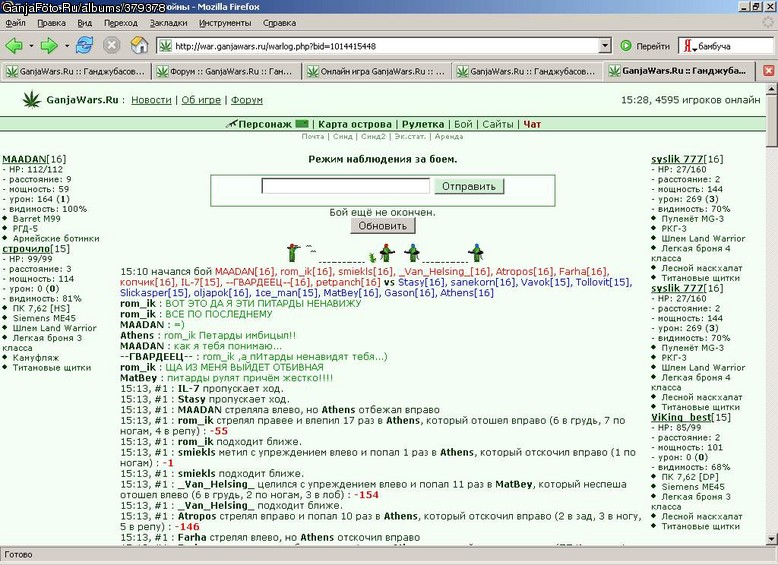Click the rightmost blue-helmet fighter sprite

[x=476, y=252]
